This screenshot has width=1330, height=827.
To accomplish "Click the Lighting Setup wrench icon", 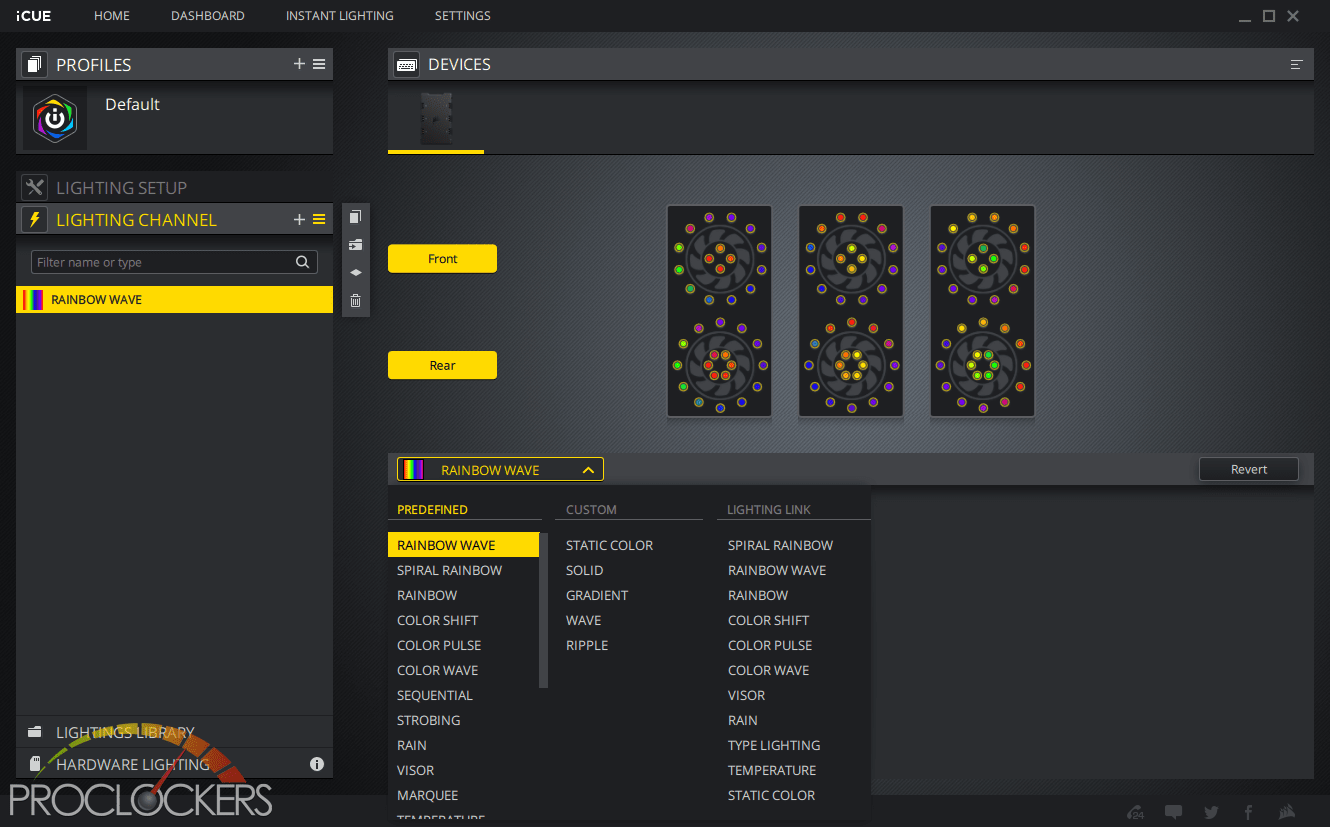I will coord(35,187).
